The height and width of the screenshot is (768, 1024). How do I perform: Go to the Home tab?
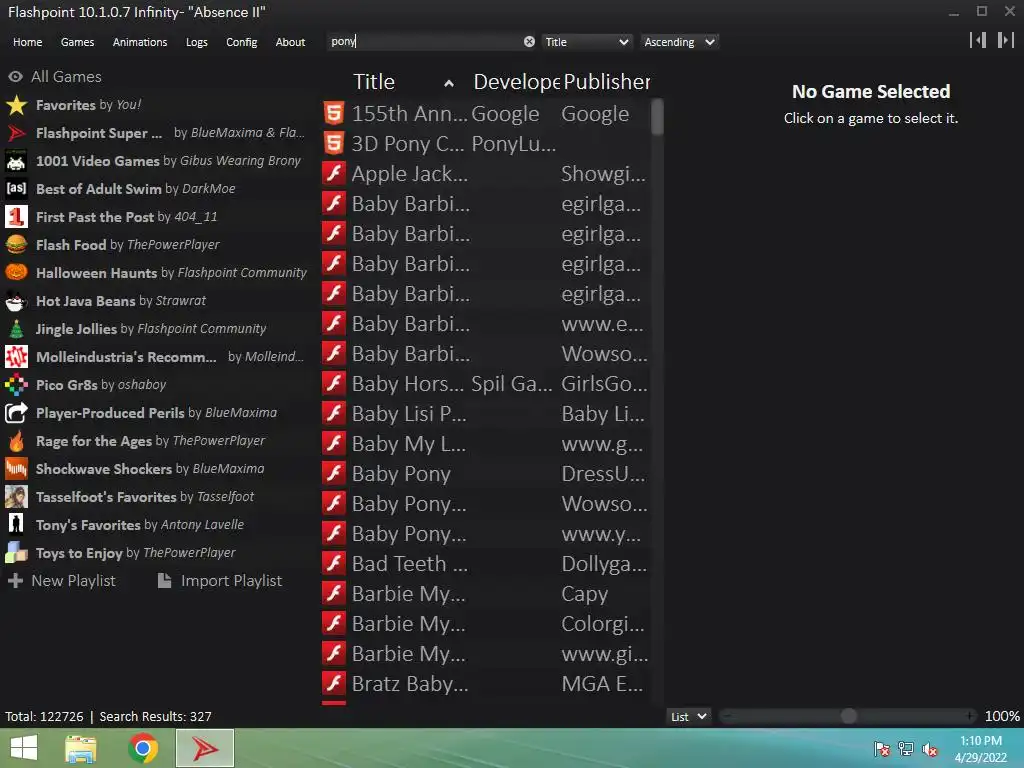pos(27,42)
